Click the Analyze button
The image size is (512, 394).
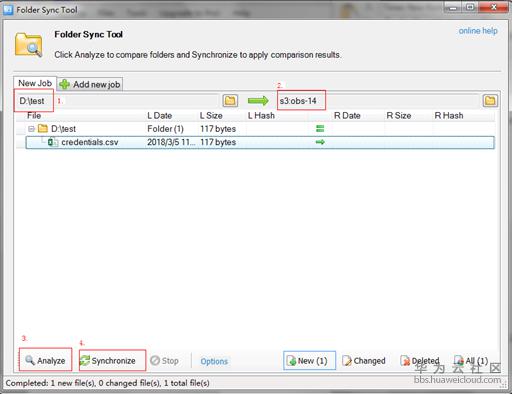tap(45, 360)
